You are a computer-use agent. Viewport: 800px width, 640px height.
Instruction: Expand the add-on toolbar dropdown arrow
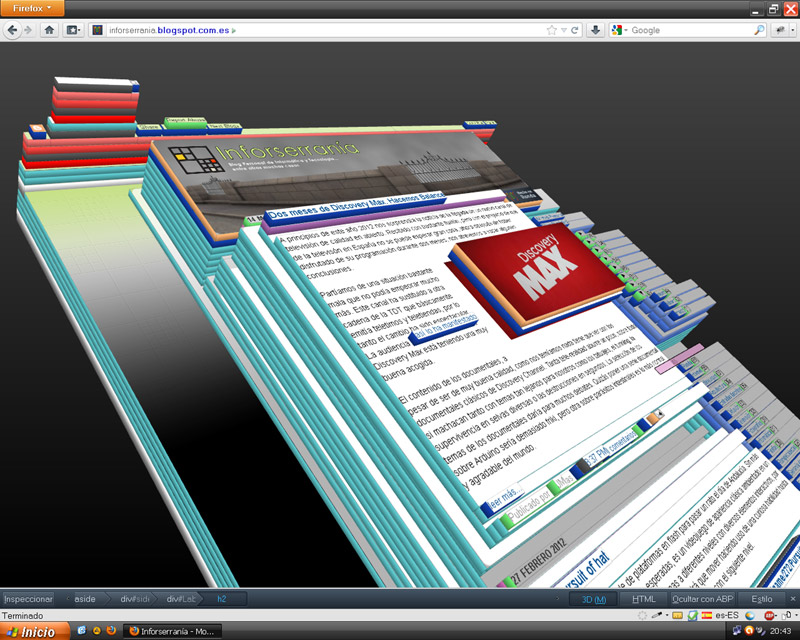click(792, 30)
